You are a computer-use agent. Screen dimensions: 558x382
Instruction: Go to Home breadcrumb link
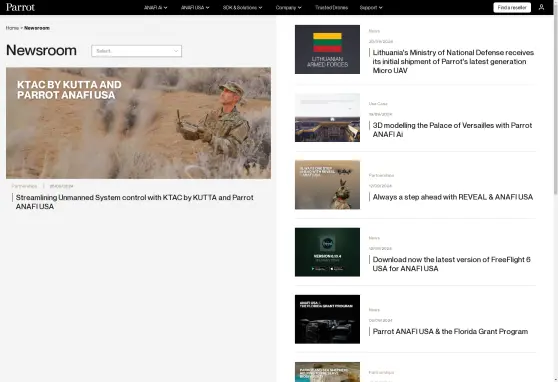(x=12, y=28)
